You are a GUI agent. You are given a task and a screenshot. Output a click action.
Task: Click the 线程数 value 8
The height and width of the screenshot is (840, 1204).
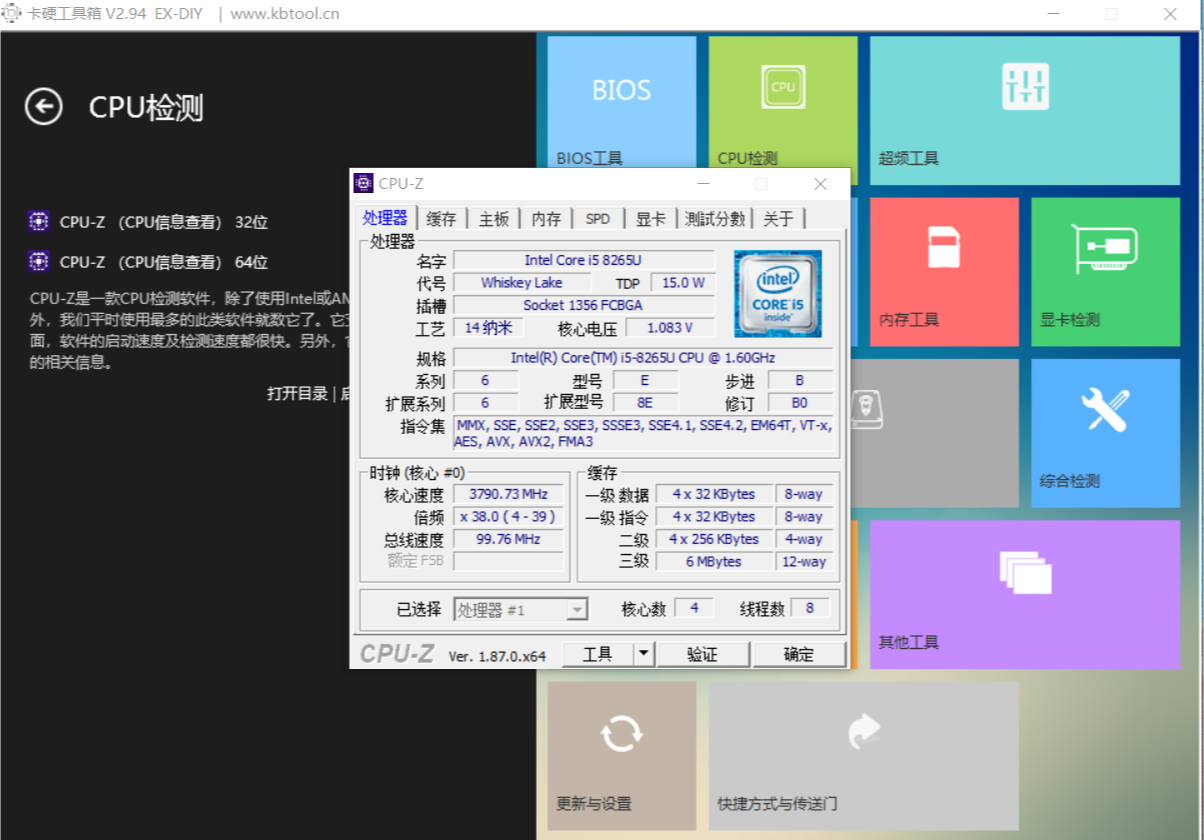810,608
